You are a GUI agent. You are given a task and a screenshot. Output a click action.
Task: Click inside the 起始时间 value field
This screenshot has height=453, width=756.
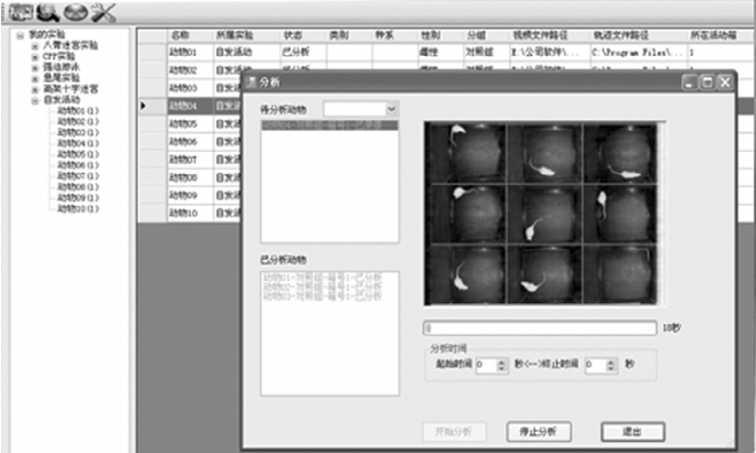pyautogui.click(x=486, y=365)
